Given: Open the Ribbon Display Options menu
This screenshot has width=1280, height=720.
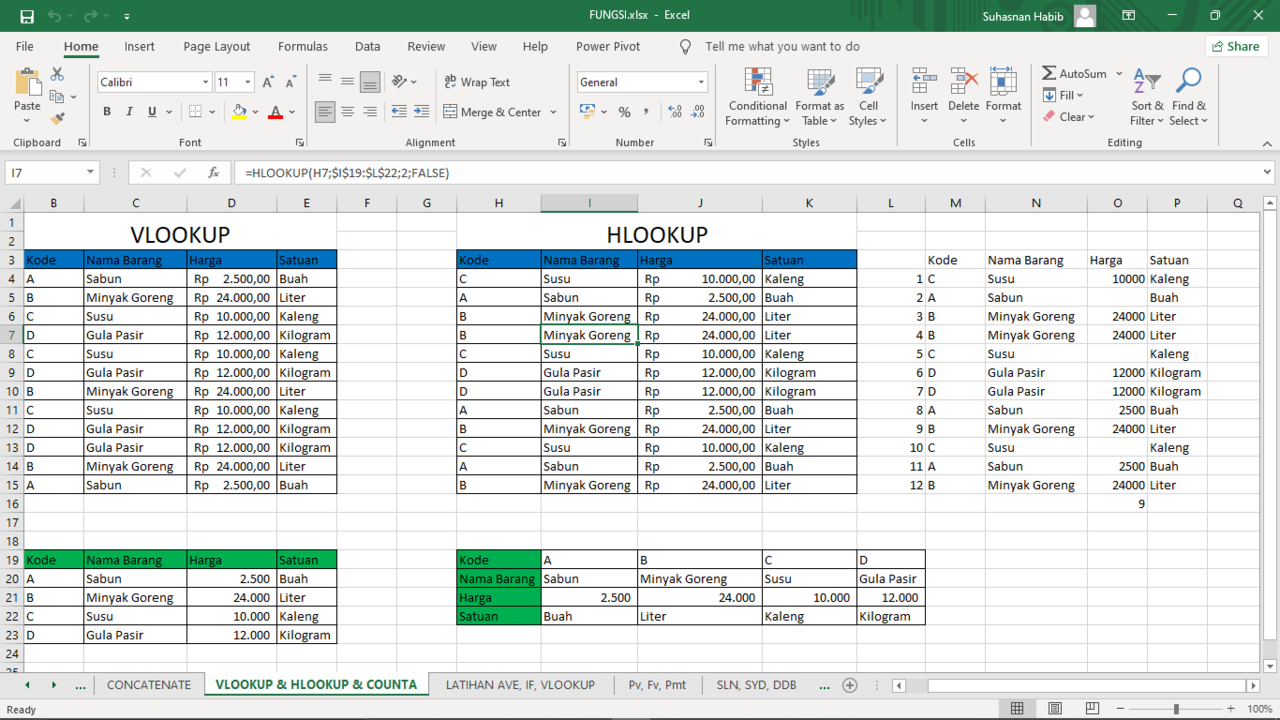Looking at the screenshot, I should [1128, 16].
